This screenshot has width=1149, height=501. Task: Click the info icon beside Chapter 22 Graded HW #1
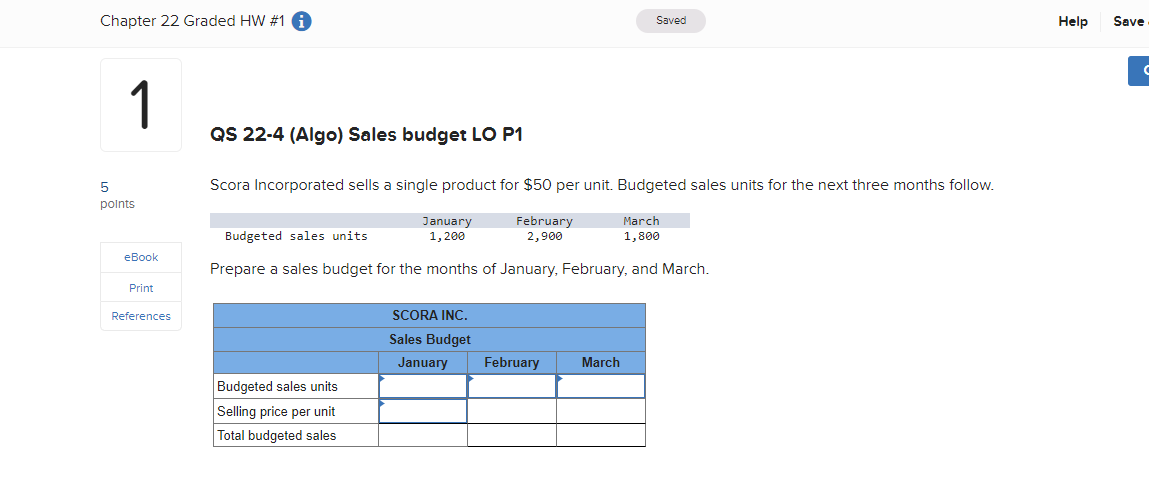point(302,22)
